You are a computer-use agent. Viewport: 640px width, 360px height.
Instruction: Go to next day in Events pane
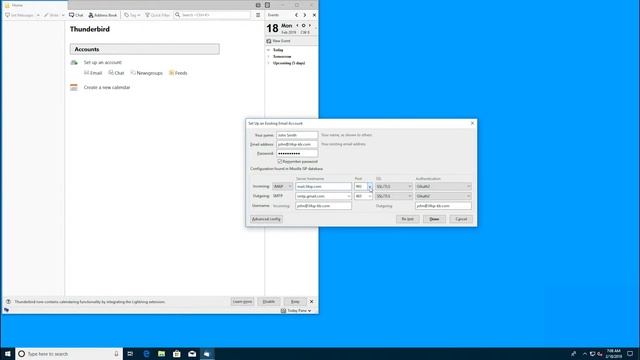pos(304,15)
